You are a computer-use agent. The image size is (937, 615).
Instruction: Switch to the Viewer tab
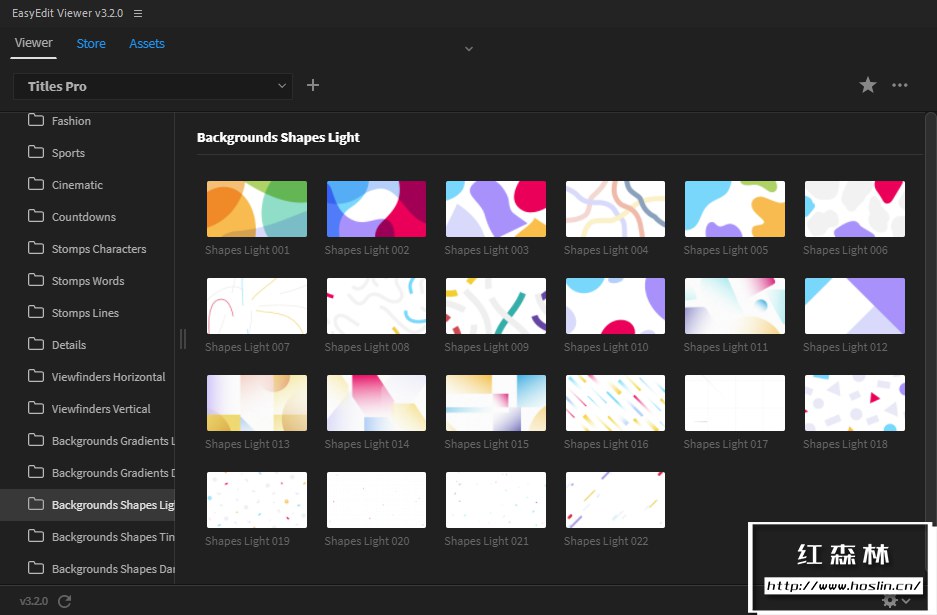click(x=33, y=43)
